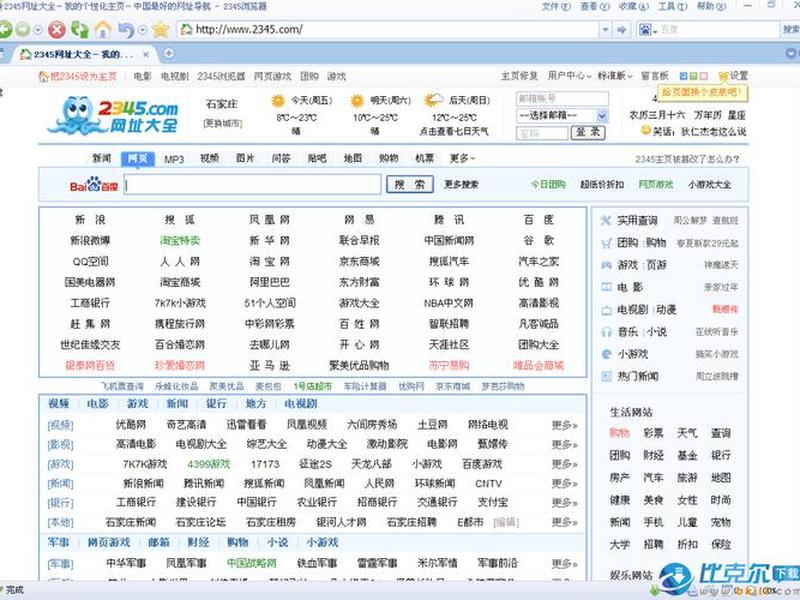Select the pink skin color swatch
Image resolution: width=800 pixels, height=600 pixels.
704,76
